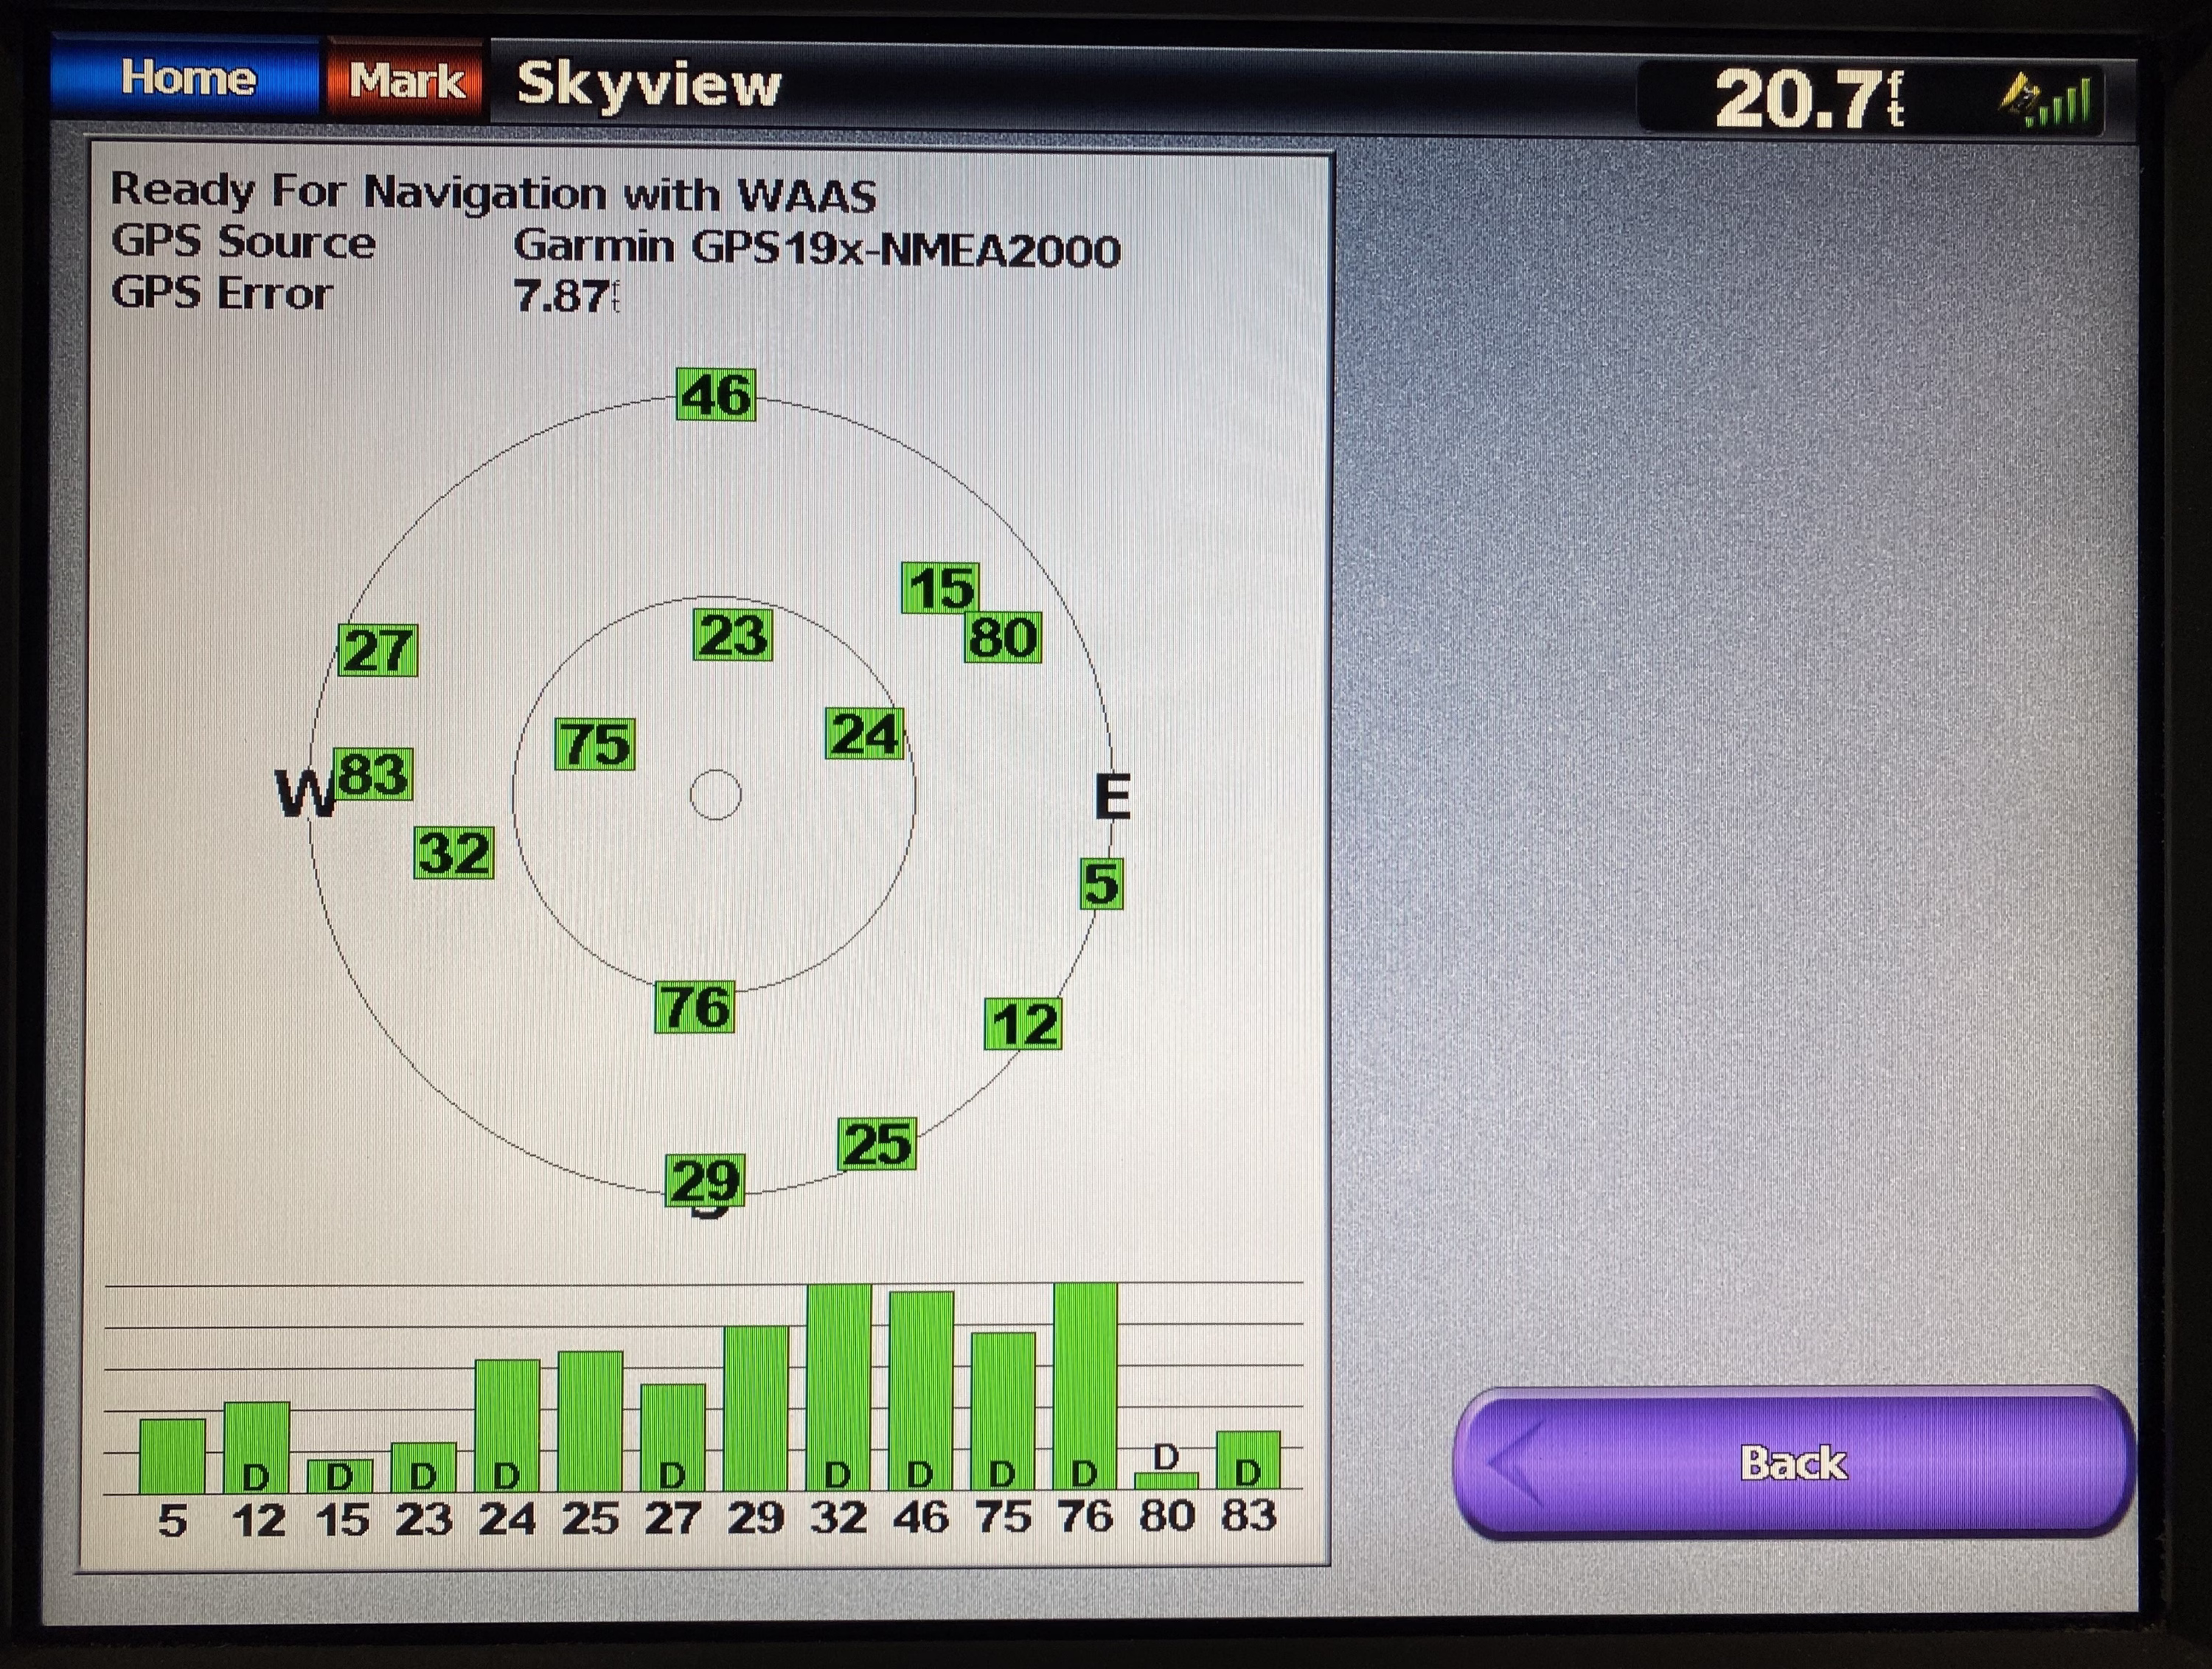Tap satellite 27 marker on the outer ring
Image resolution: width=2212 pixels, height=1669 pixels.
point(378,651)
